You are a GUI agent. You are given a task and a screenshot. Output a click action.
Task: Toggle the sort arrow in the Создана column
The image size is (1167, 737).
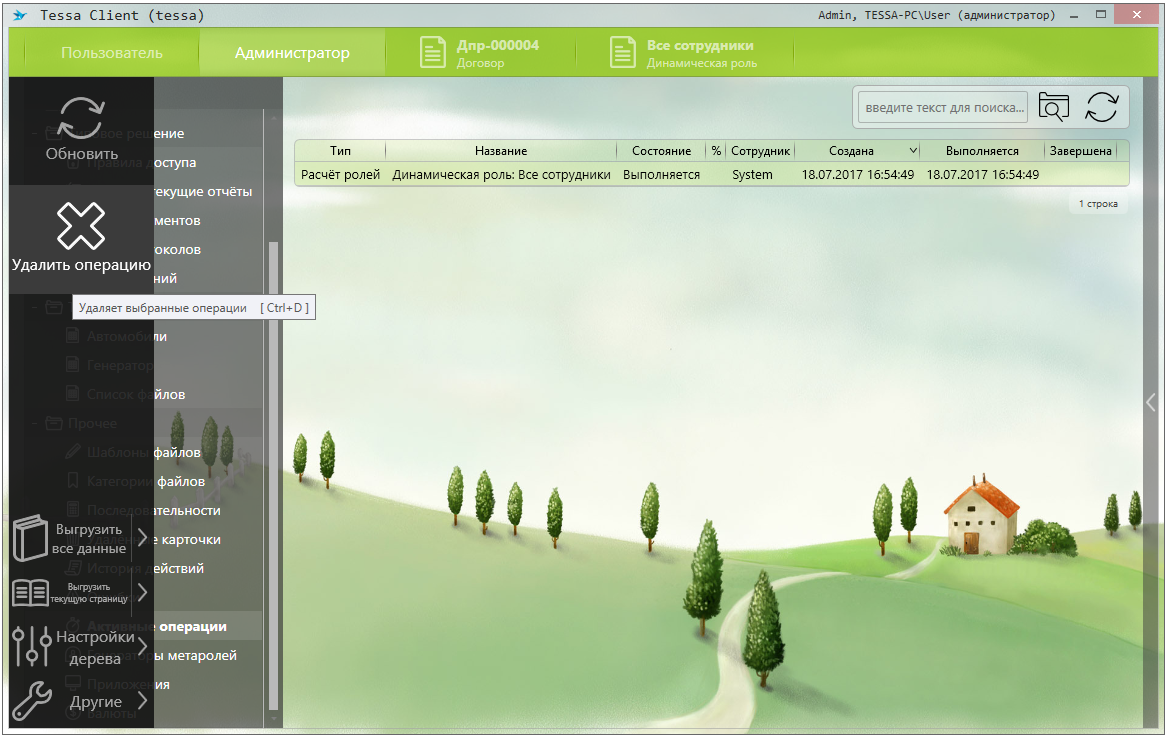(x=913, y=150)
